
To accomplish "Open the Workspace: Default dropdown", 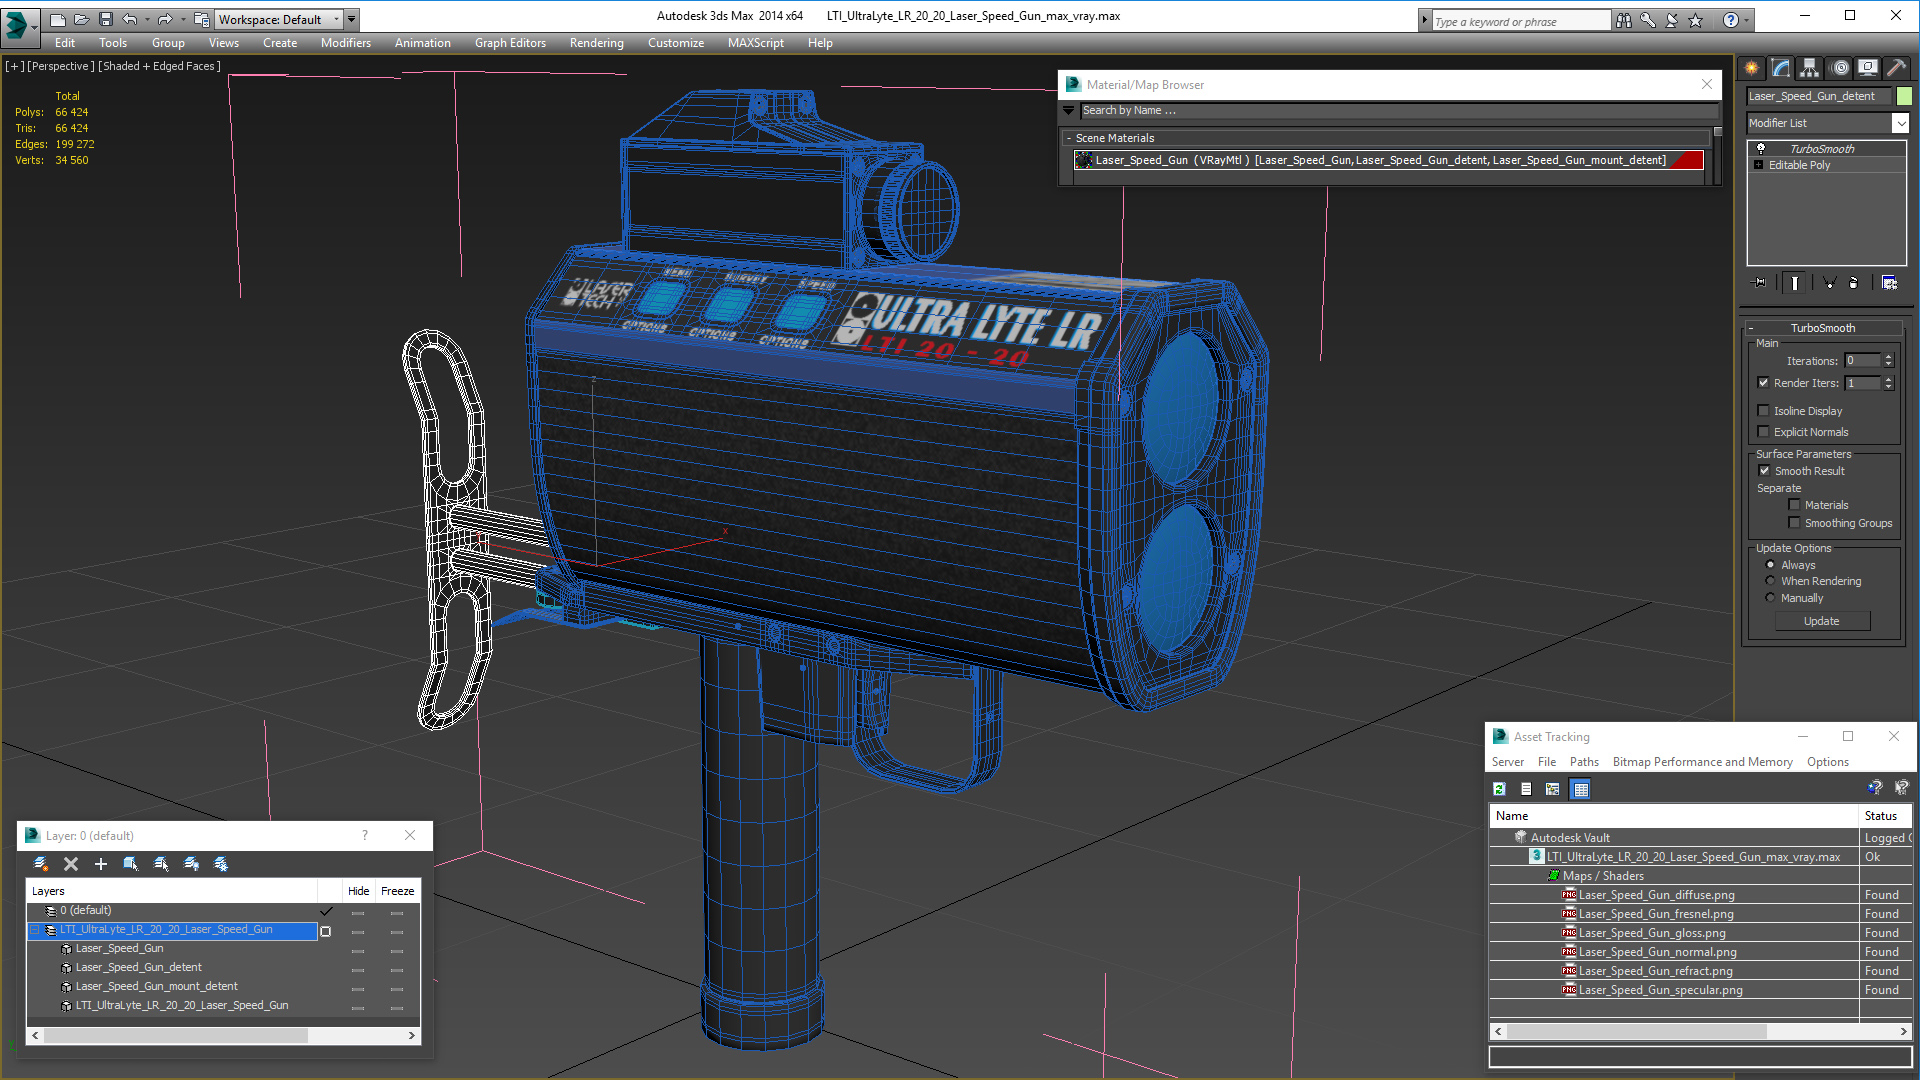I will point(279,19).
